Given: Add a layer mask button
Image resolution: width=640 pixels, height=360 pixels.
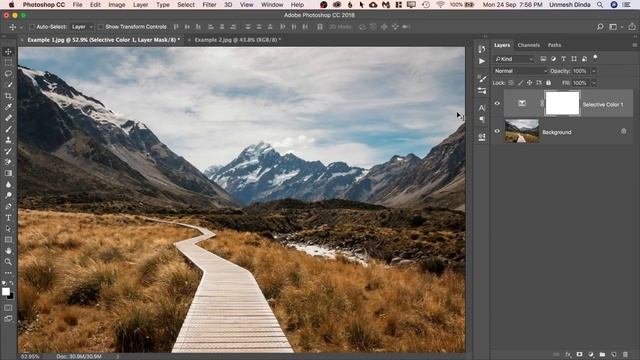Looking at the screenshot, I should (x=579, y=355).
